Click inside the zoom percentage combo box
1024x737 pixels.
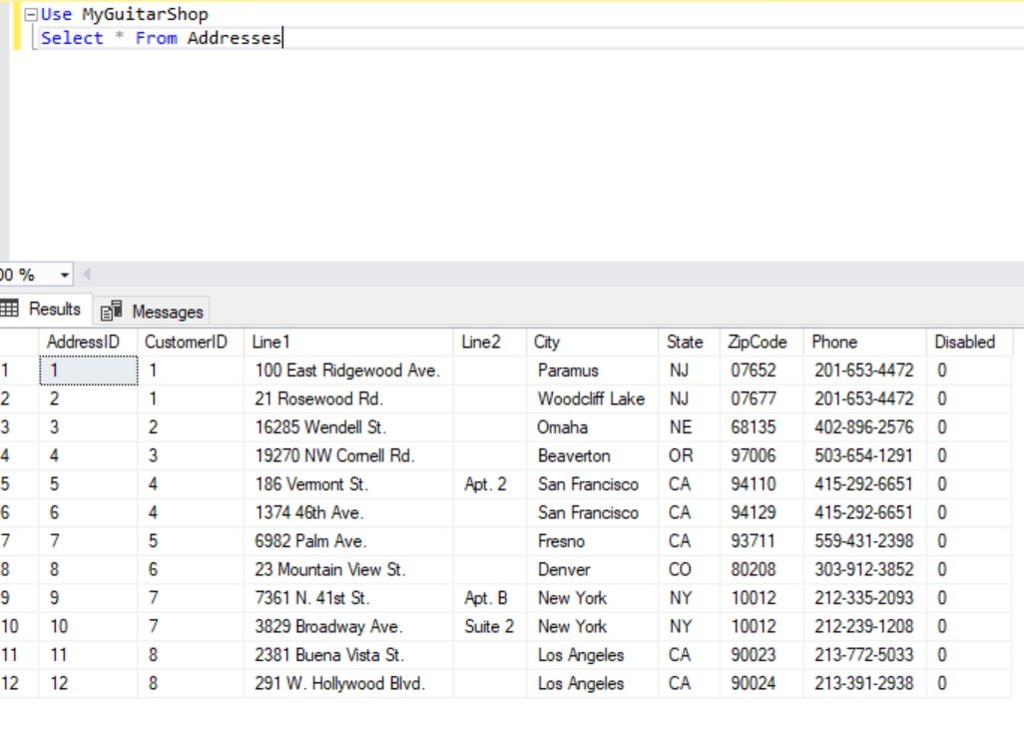(x=30, y=274)
